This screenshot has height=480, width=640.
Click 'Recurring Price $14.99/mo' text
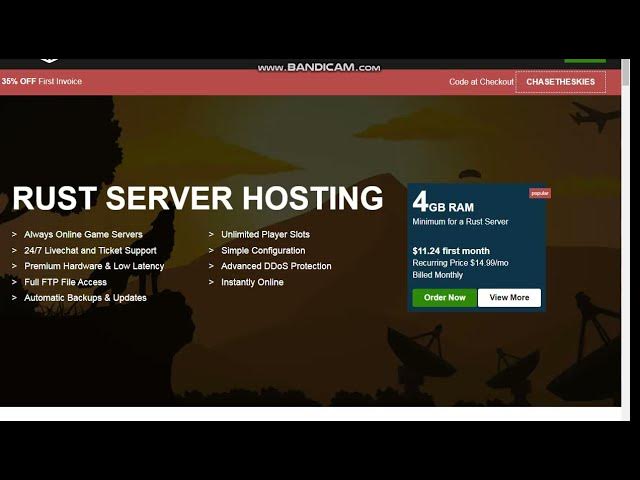[x=460, y=263]
